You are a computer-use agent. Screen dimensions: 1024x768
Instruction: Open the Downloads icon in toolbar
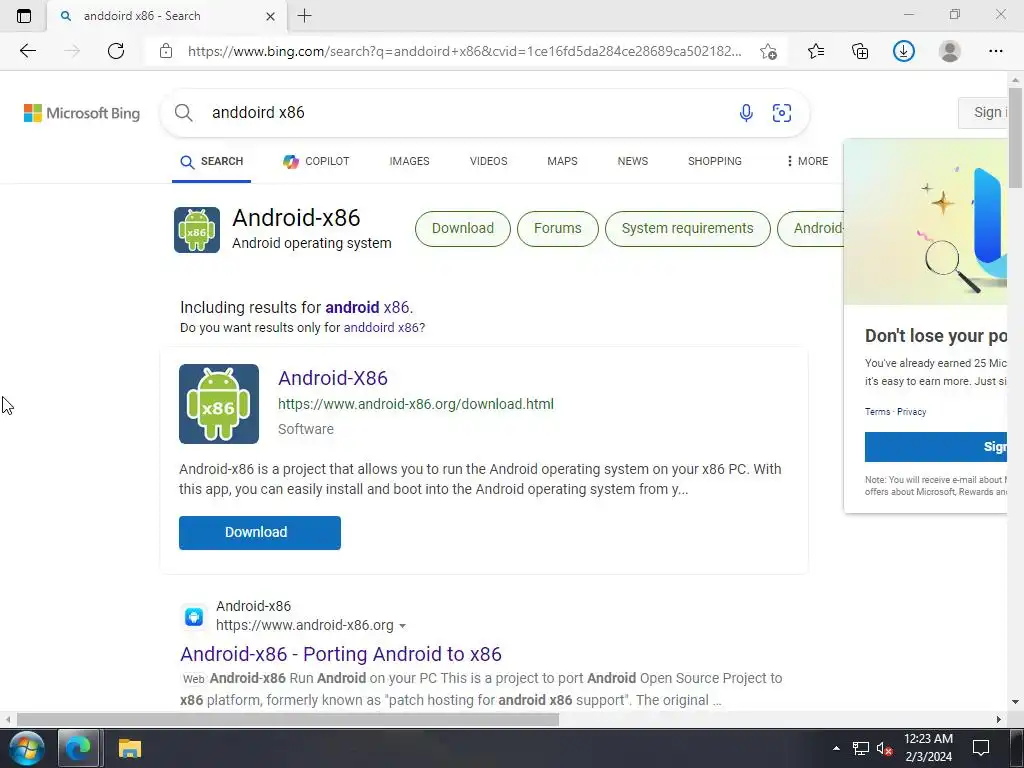(x=904, y=51)
